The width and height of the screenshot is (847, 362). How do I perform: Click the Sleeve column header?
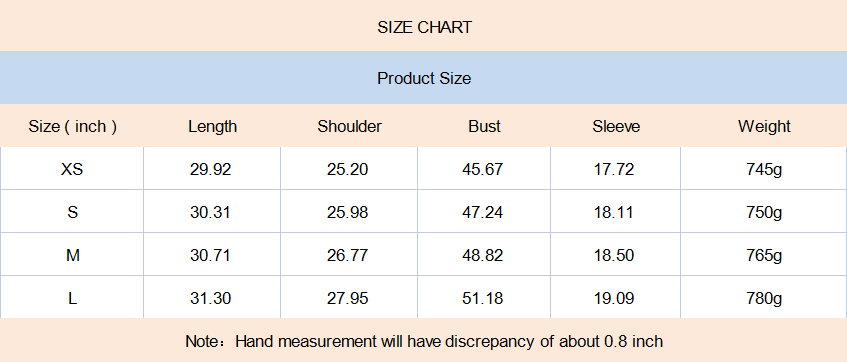pos(616,126)
